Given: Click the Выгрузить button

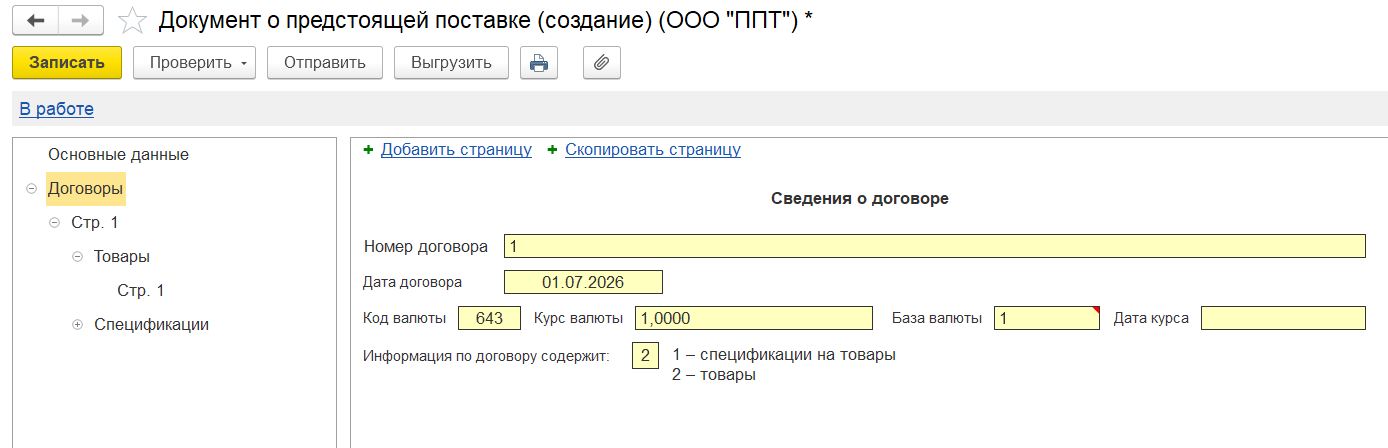Looking at the screenshot, I should coord(451,62).
